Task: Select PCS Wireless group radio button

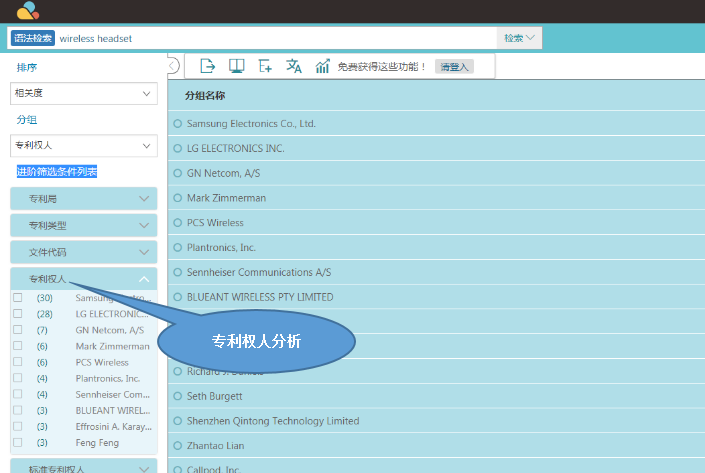Action: [x=178, y=222]
